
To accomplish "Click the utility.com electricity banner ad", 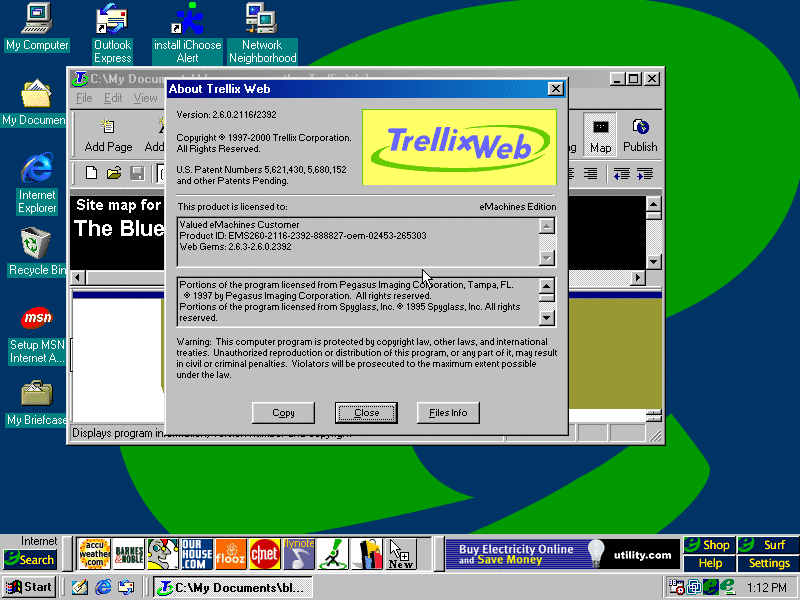I will pyautogui.click(x=562, y=553).
